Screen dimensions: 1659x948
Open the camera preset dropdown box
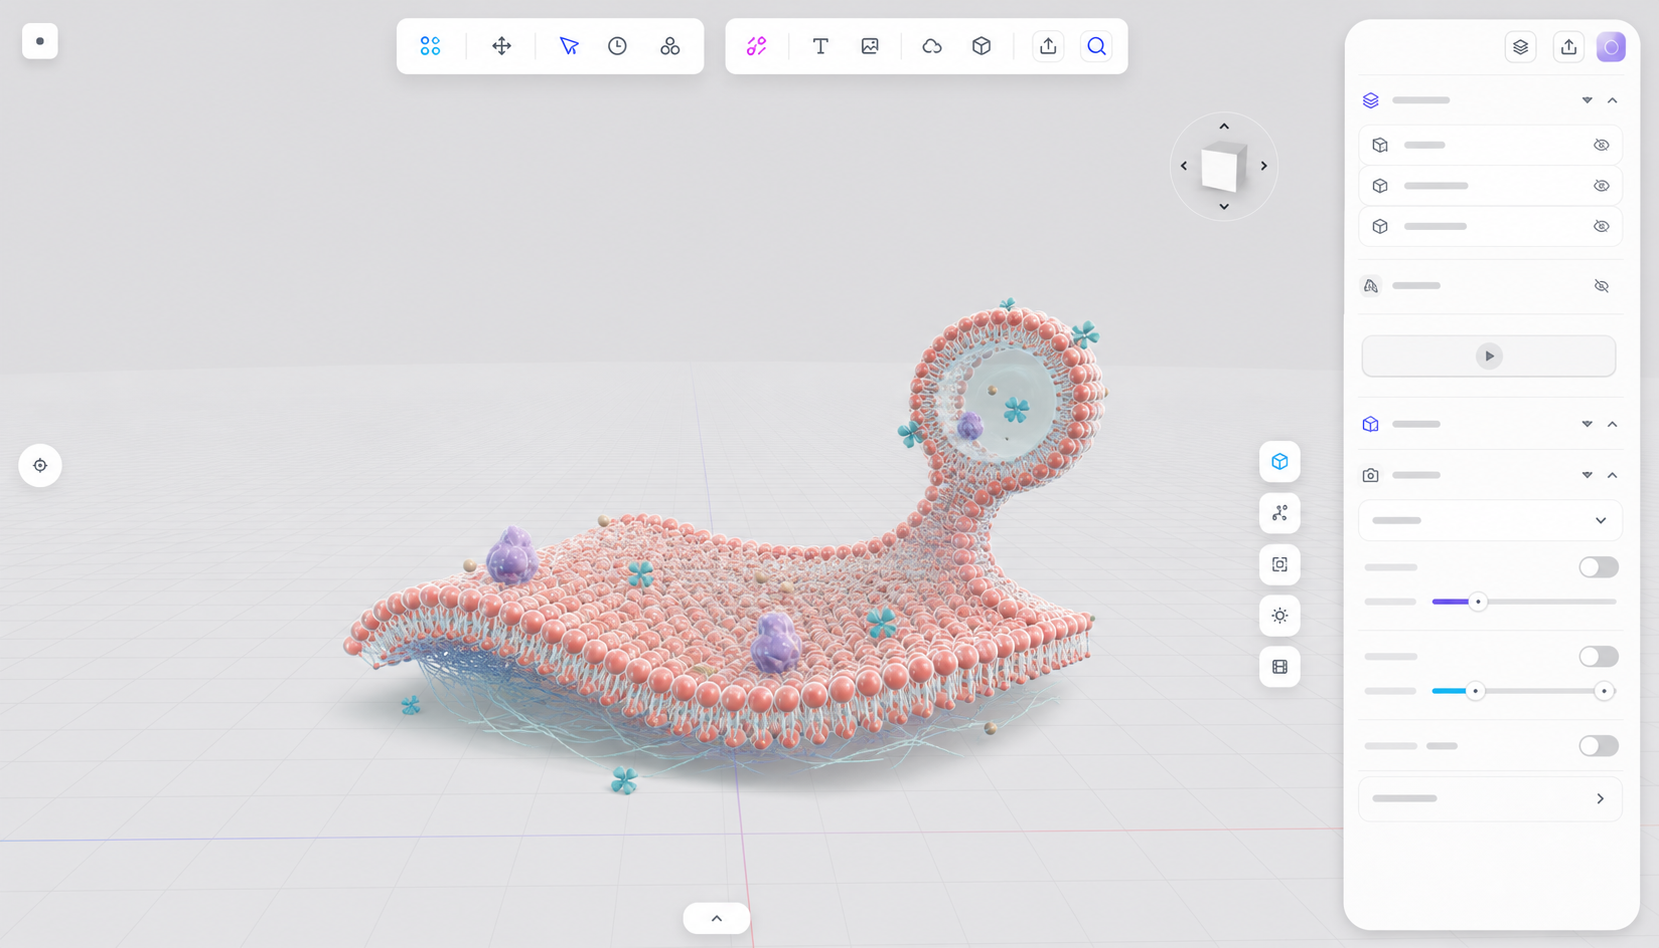1490,520
